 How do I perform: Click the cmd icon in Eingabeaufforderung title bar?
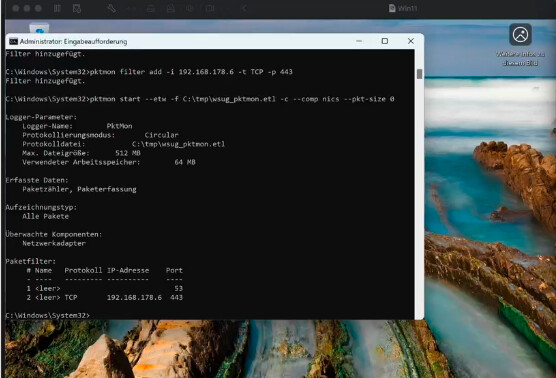pyautogui.click(x=13, y=41)
